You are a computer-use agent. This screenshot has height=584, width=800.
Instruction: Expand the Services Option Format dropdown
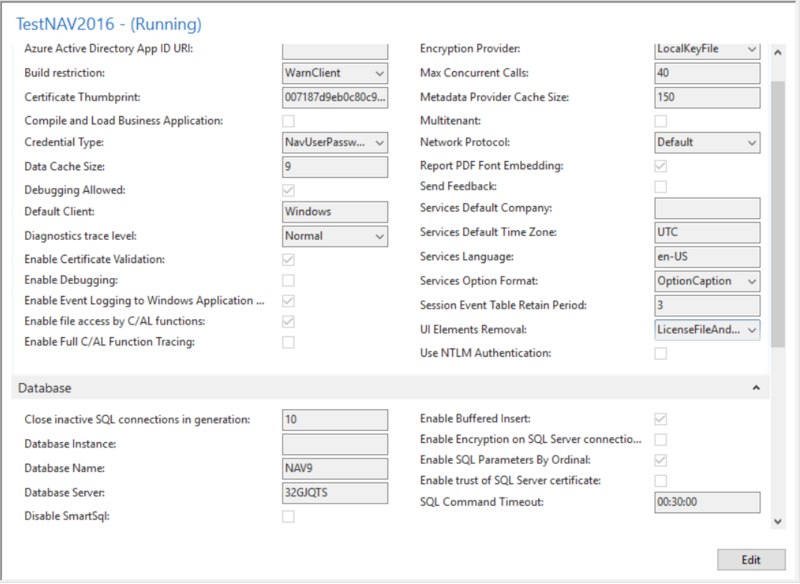[707, 282]
